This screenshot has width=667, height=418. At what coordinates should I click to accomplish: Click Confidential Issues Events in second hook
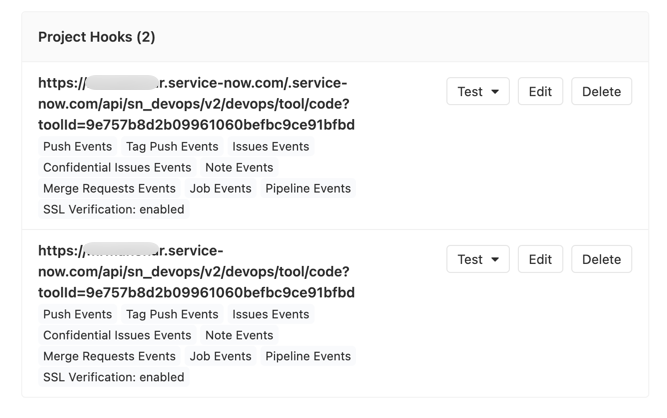pos(117,335)
